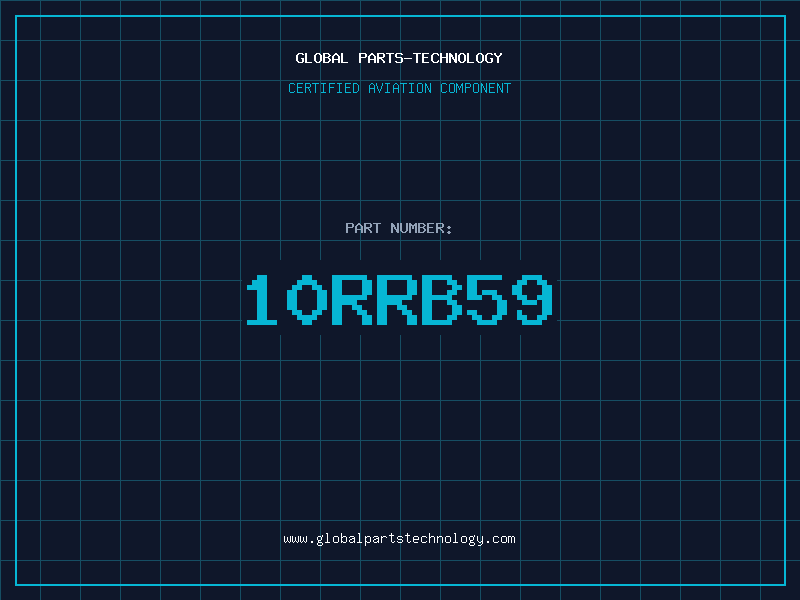The image size is (800, 600).
Task: Click the PART NUMBER: label
Action: coord(399,228)
